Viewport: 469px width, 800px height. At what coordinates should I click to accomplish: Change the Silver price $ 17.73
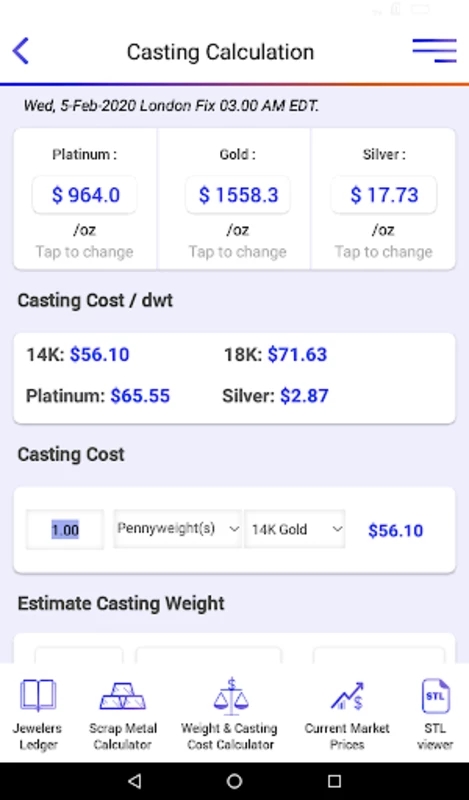384,195
